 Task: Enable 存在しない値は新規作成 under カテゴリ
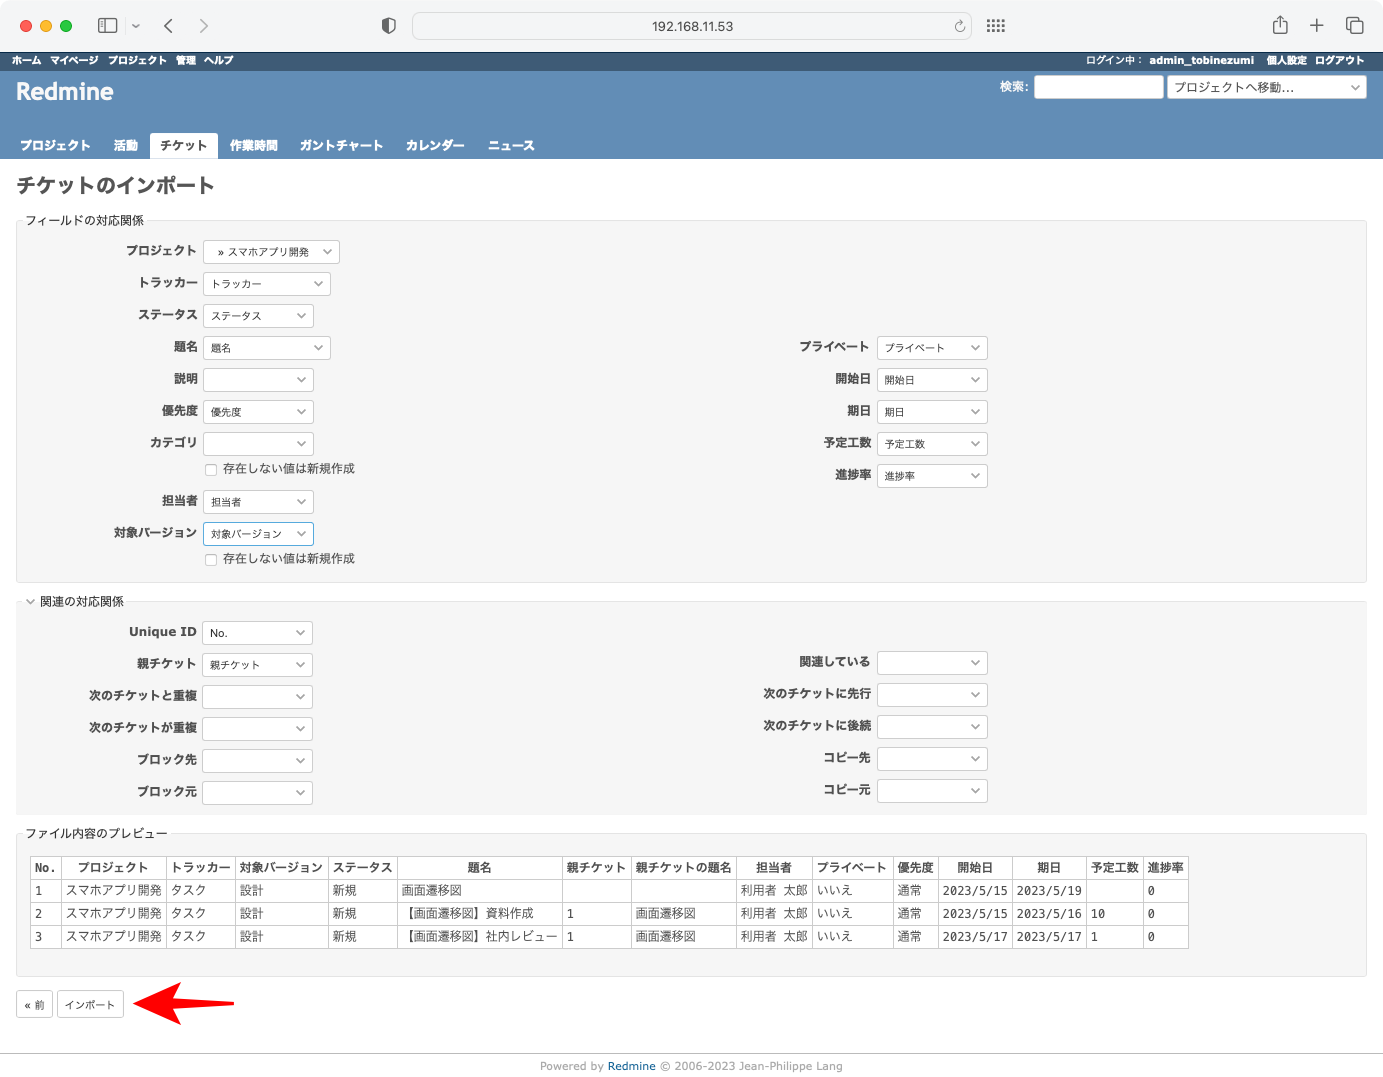211,469
